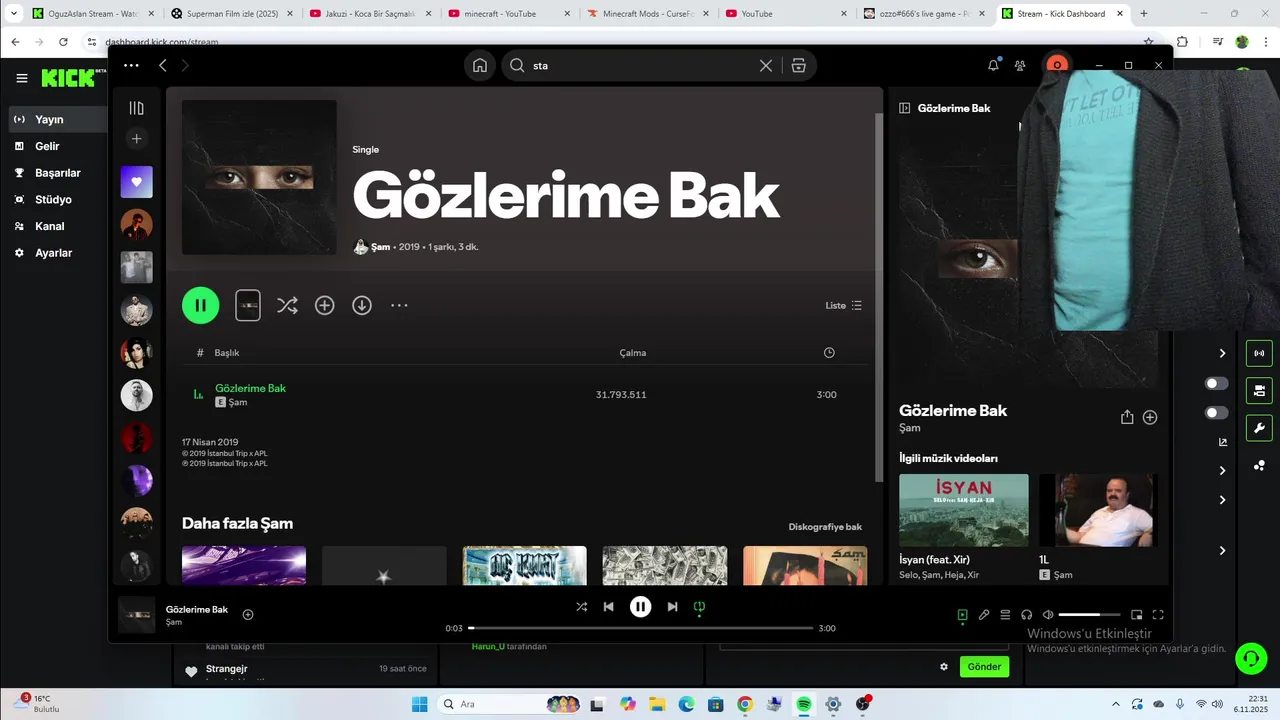Mute Spotify volume speaker icon
This screenshot has height=720, width=1280.
point(1048,615)
